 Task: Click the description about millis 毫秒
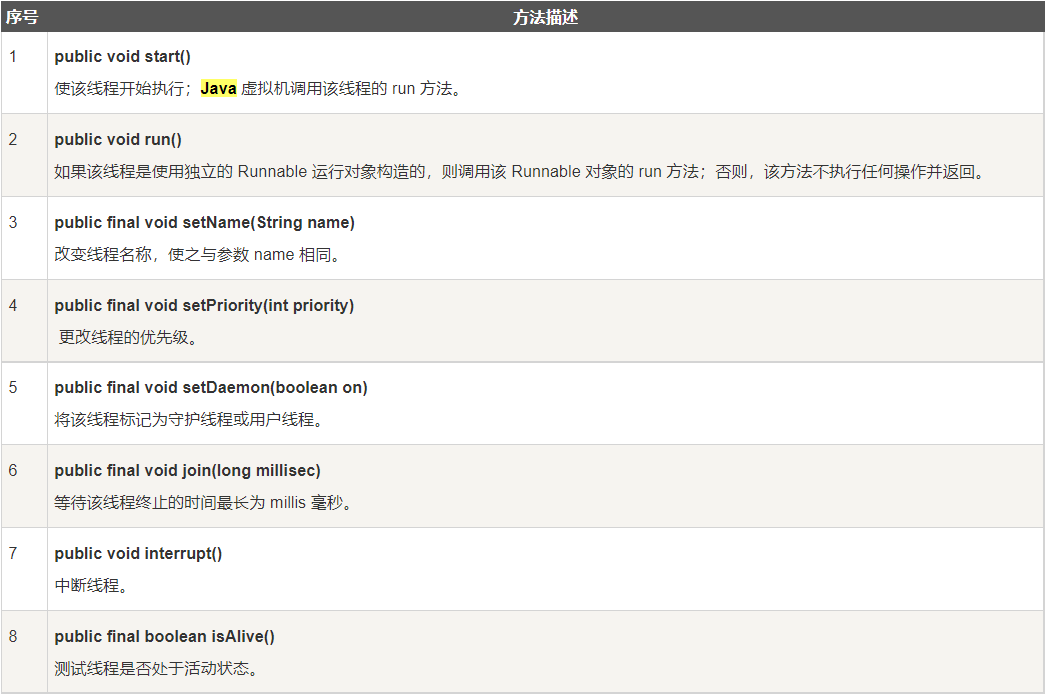[203, 503]
